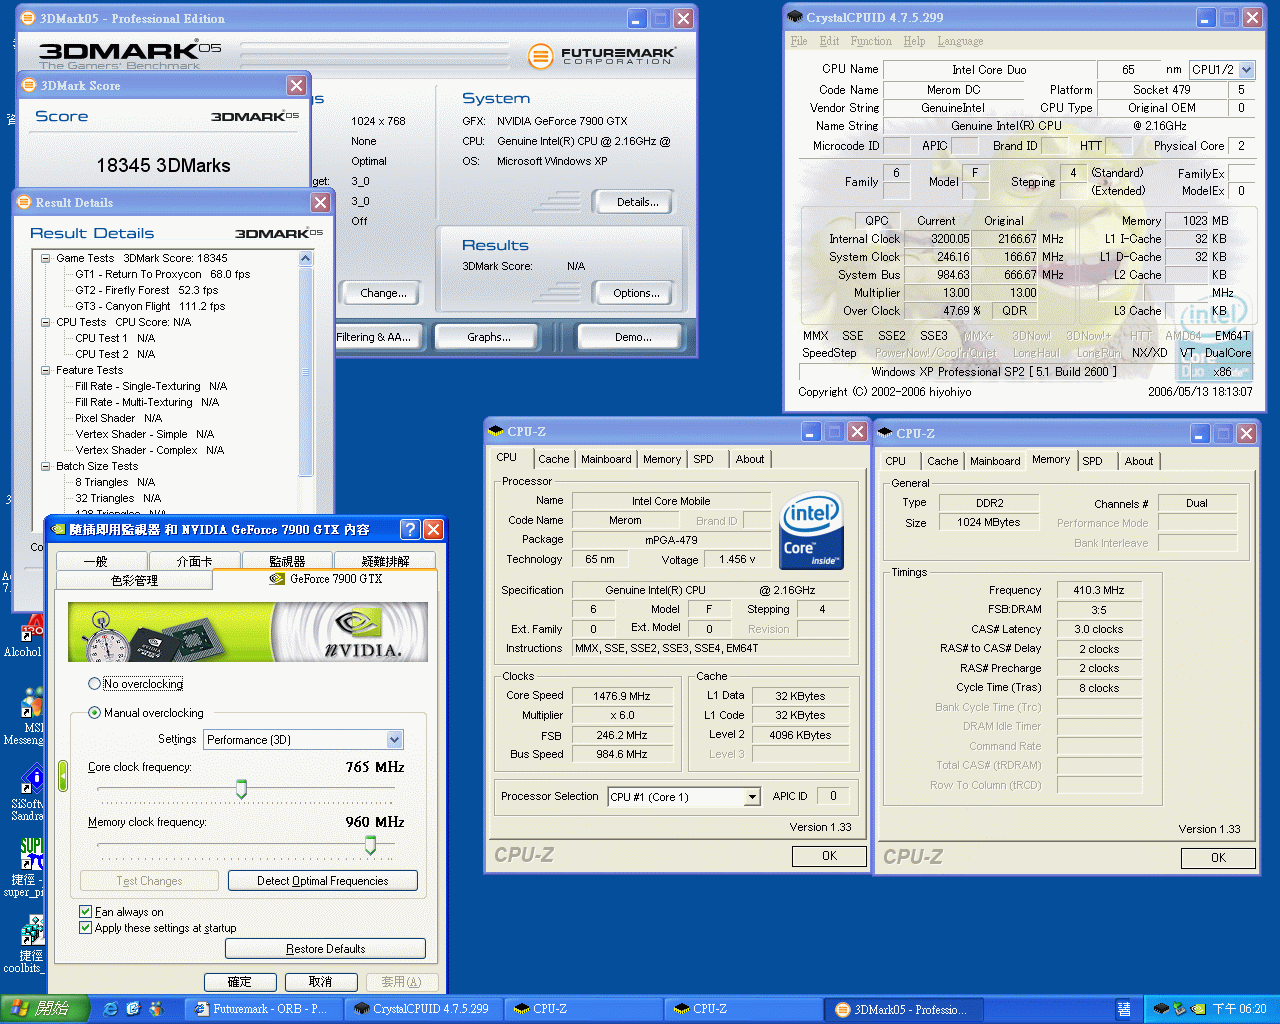1280x1024 pixels.
Task: Click the second Quick Launch icon
Action: pyautogui.click(x=133, y=1009)
